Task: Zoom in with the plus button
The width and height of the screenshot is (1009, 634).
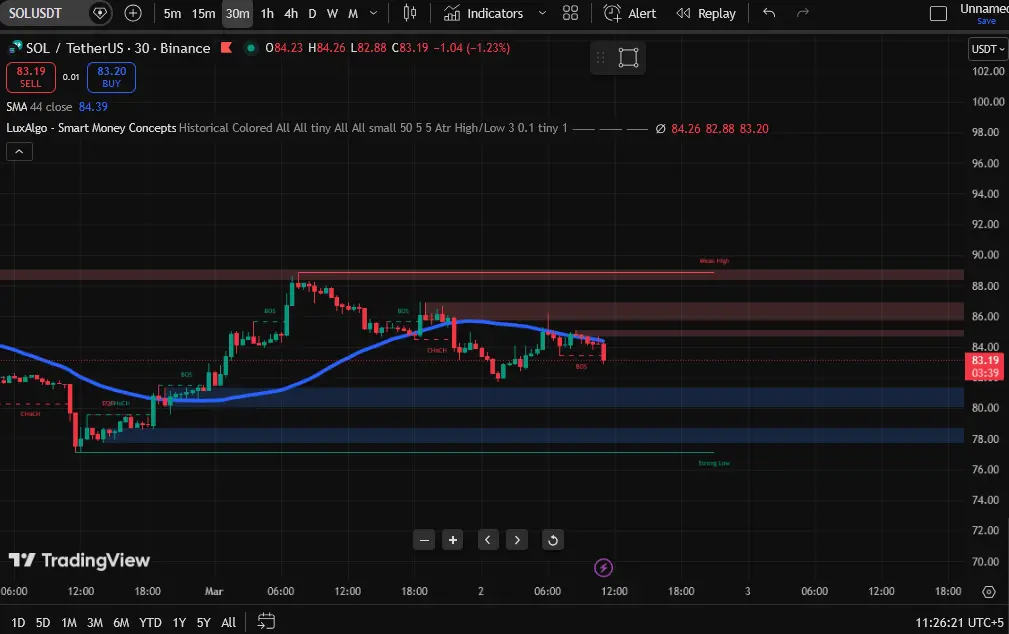Action: click(453, 540)
